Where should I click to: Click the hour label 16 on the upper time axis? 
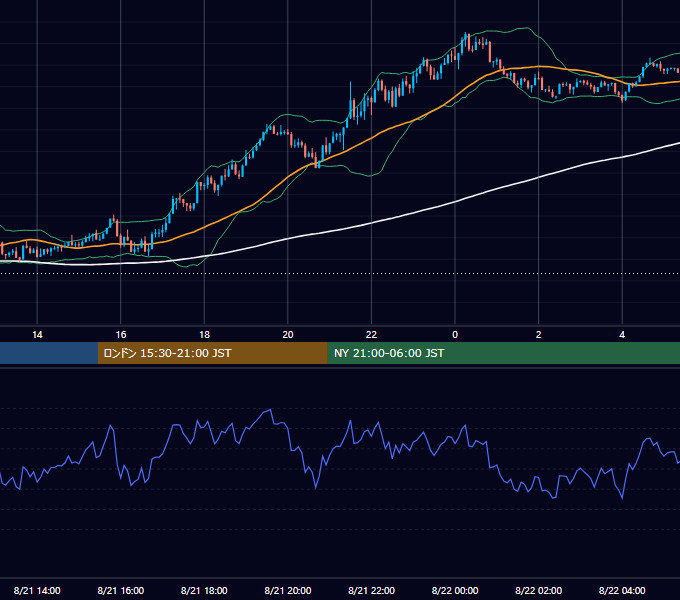coord(121,335)
